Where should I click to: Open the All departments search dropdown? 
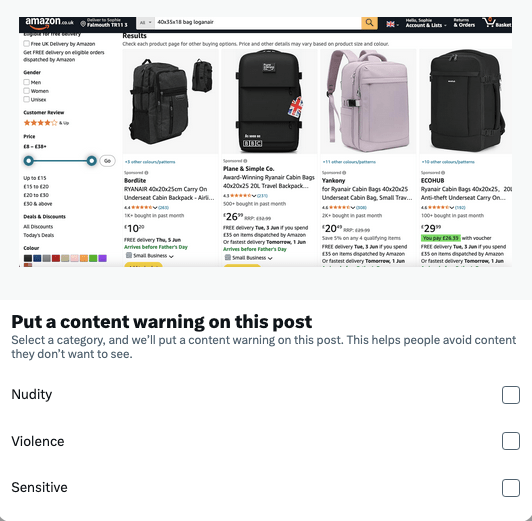[146, 23]
